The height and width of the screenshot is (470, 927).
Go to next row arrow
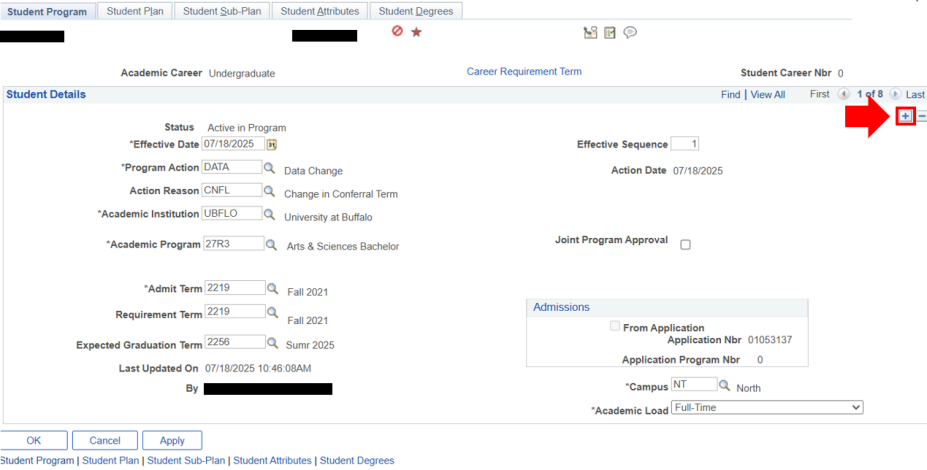pyautogui.click(x=894, y=95)
